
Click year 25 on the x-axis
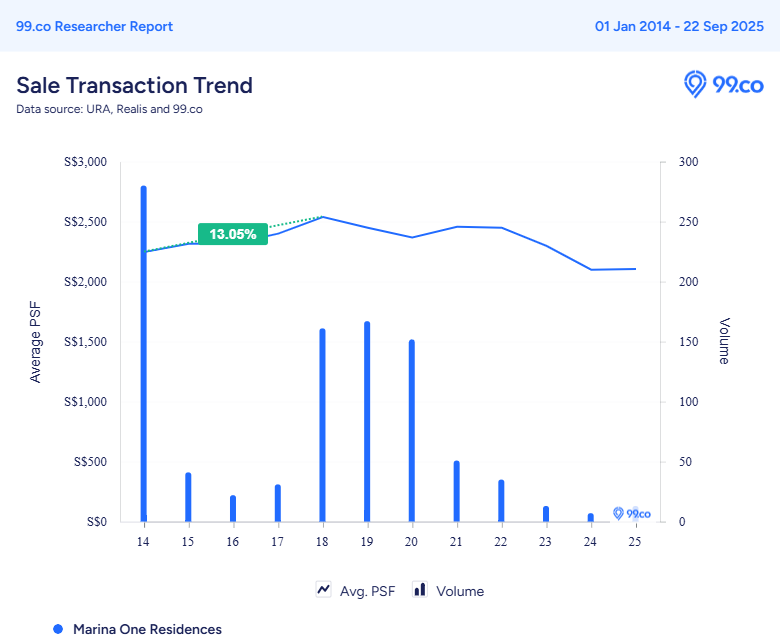point(634,541)
